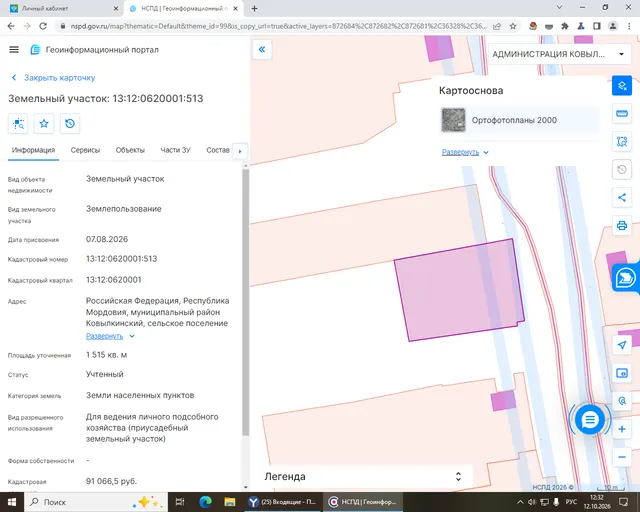Open File Explorer from taskbar

click(x=230, y=502)
